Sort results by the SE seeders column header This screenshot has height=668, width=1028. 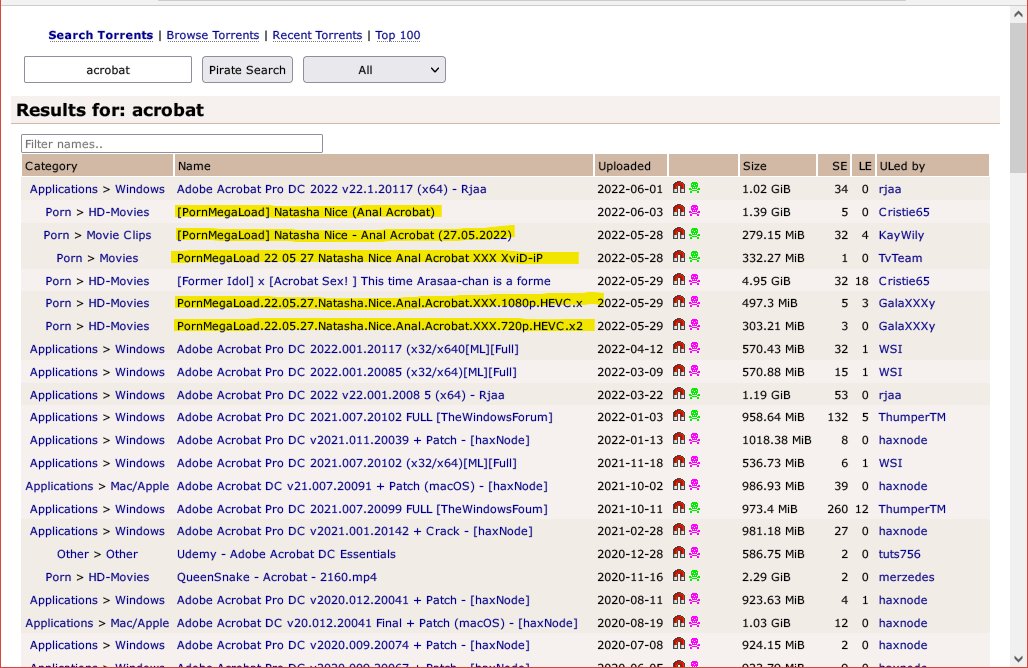click(836, 166)
